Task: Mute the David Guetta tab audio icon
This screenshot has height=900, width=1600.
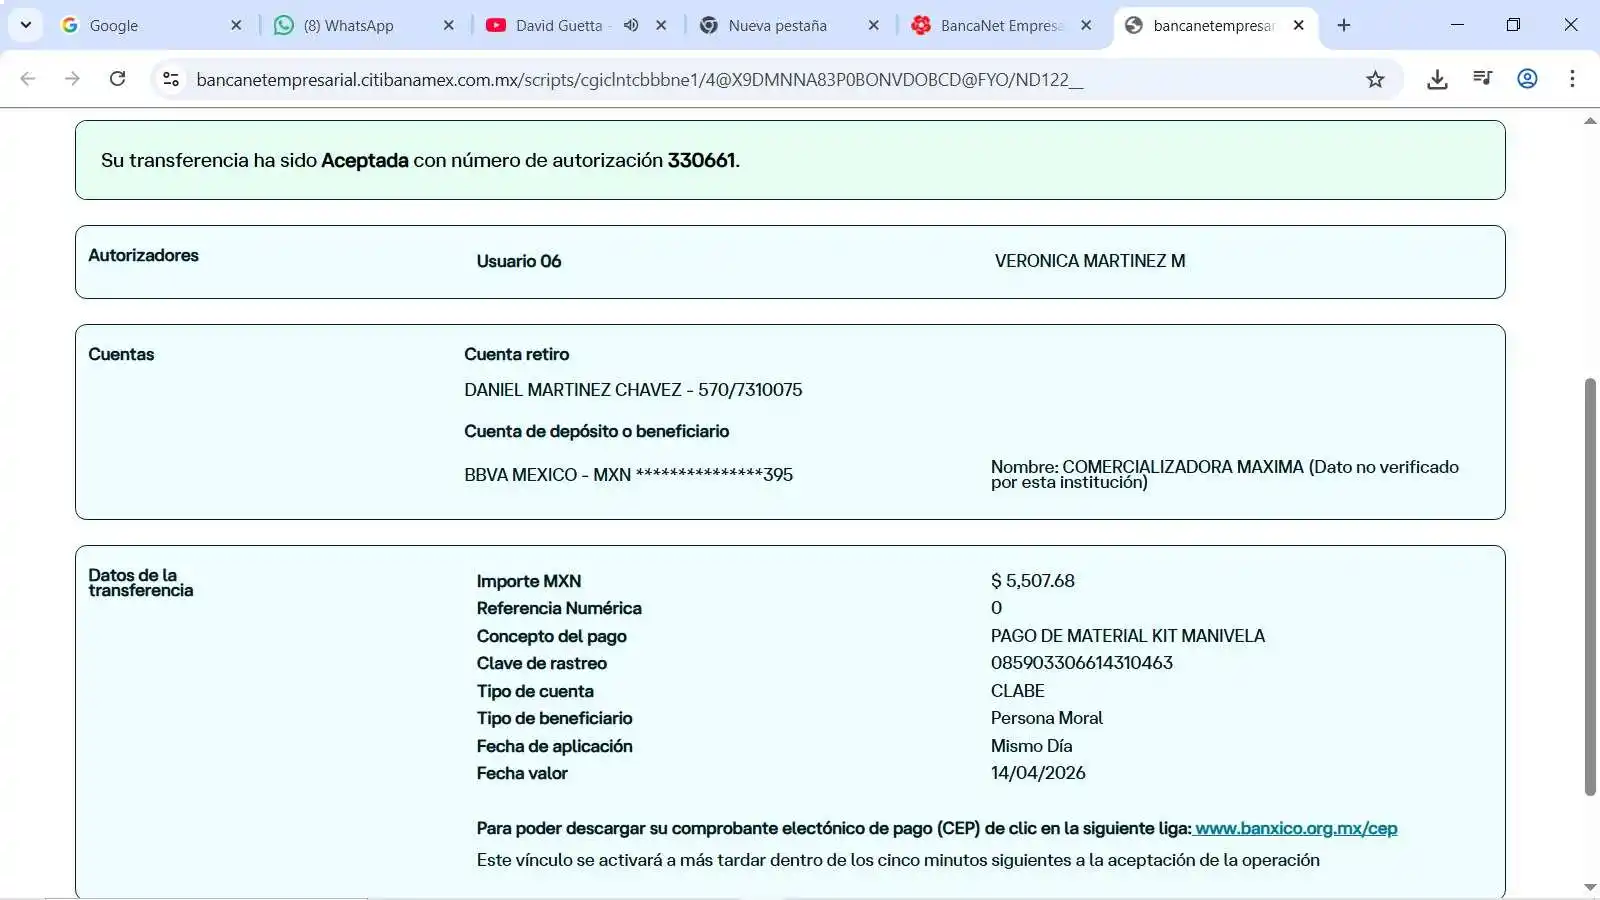Action: coord(631,25)
